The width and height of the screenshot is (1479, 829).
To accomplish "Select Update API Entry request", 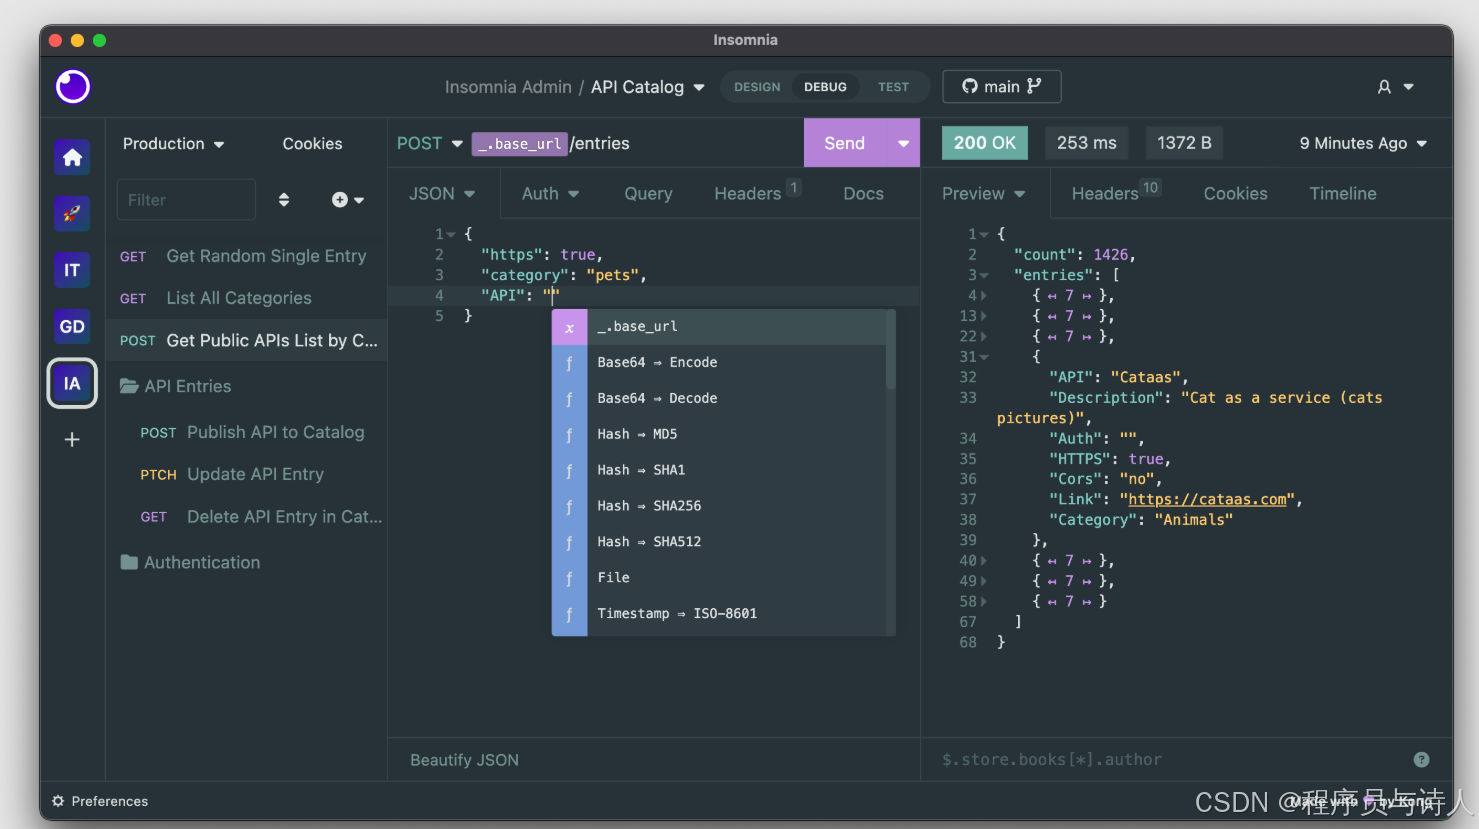I will tap(246, 475).
